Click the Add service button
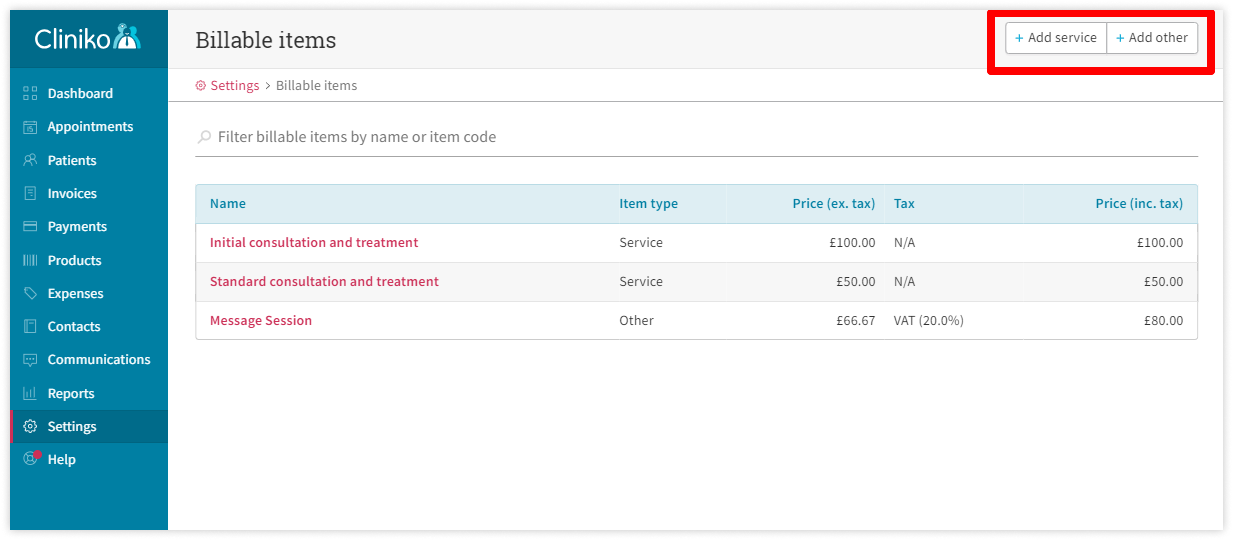 point(1056,38)
